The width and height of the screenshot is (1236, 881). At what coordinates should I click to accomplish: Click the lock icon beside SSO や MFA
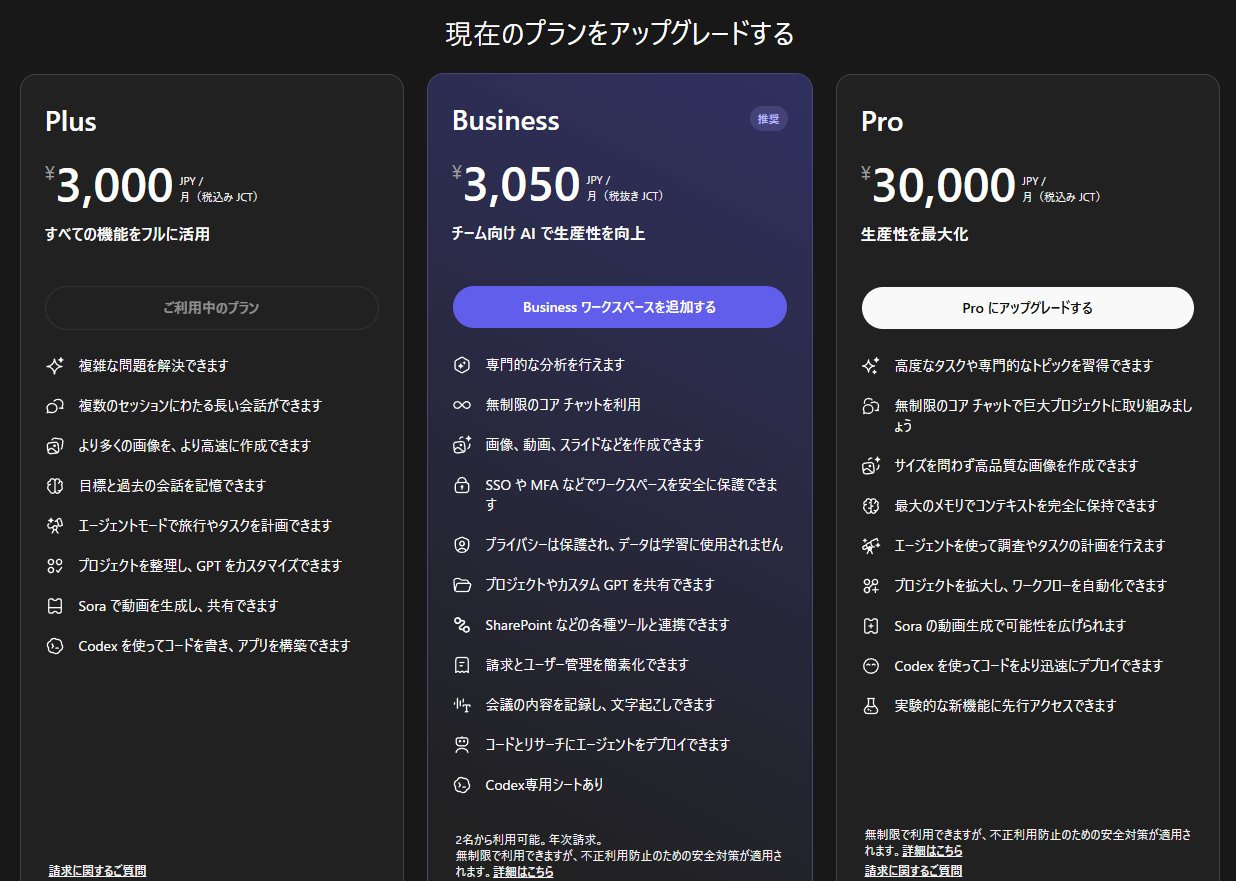tap(461, 486)
